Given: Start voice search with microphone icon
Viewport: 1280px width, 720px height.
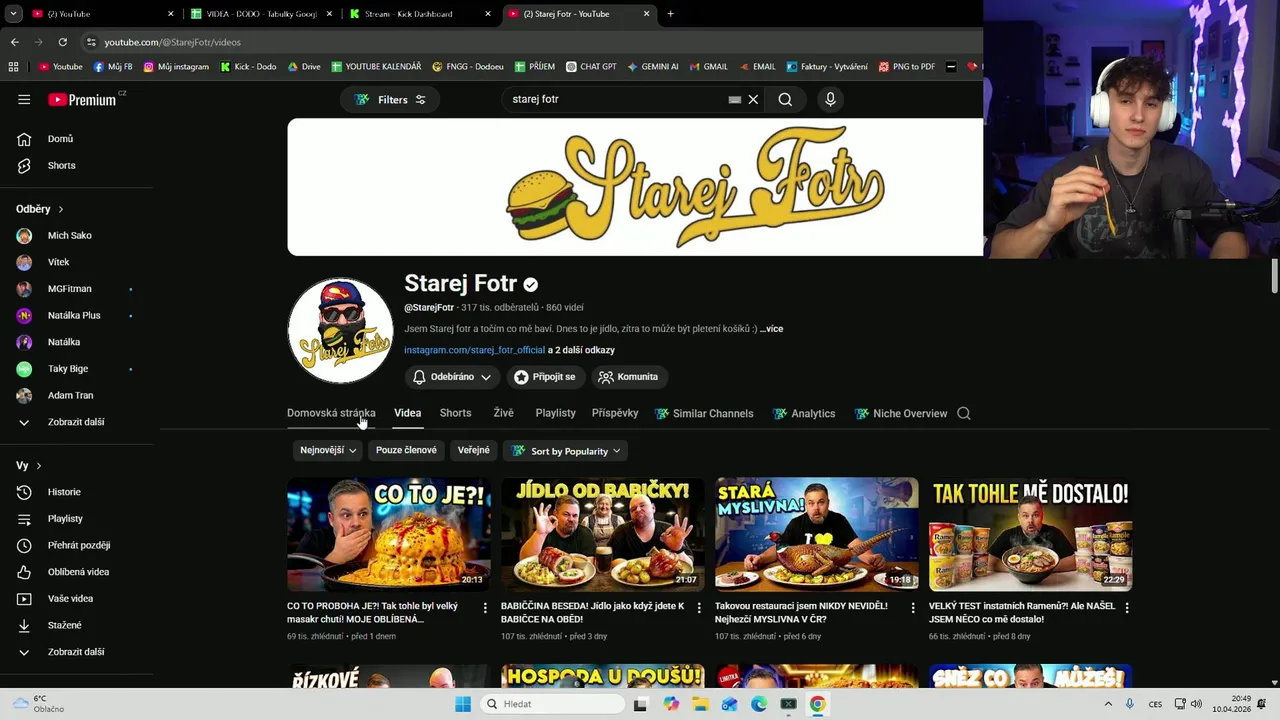Looking at the screenshot, I should 830,99.
